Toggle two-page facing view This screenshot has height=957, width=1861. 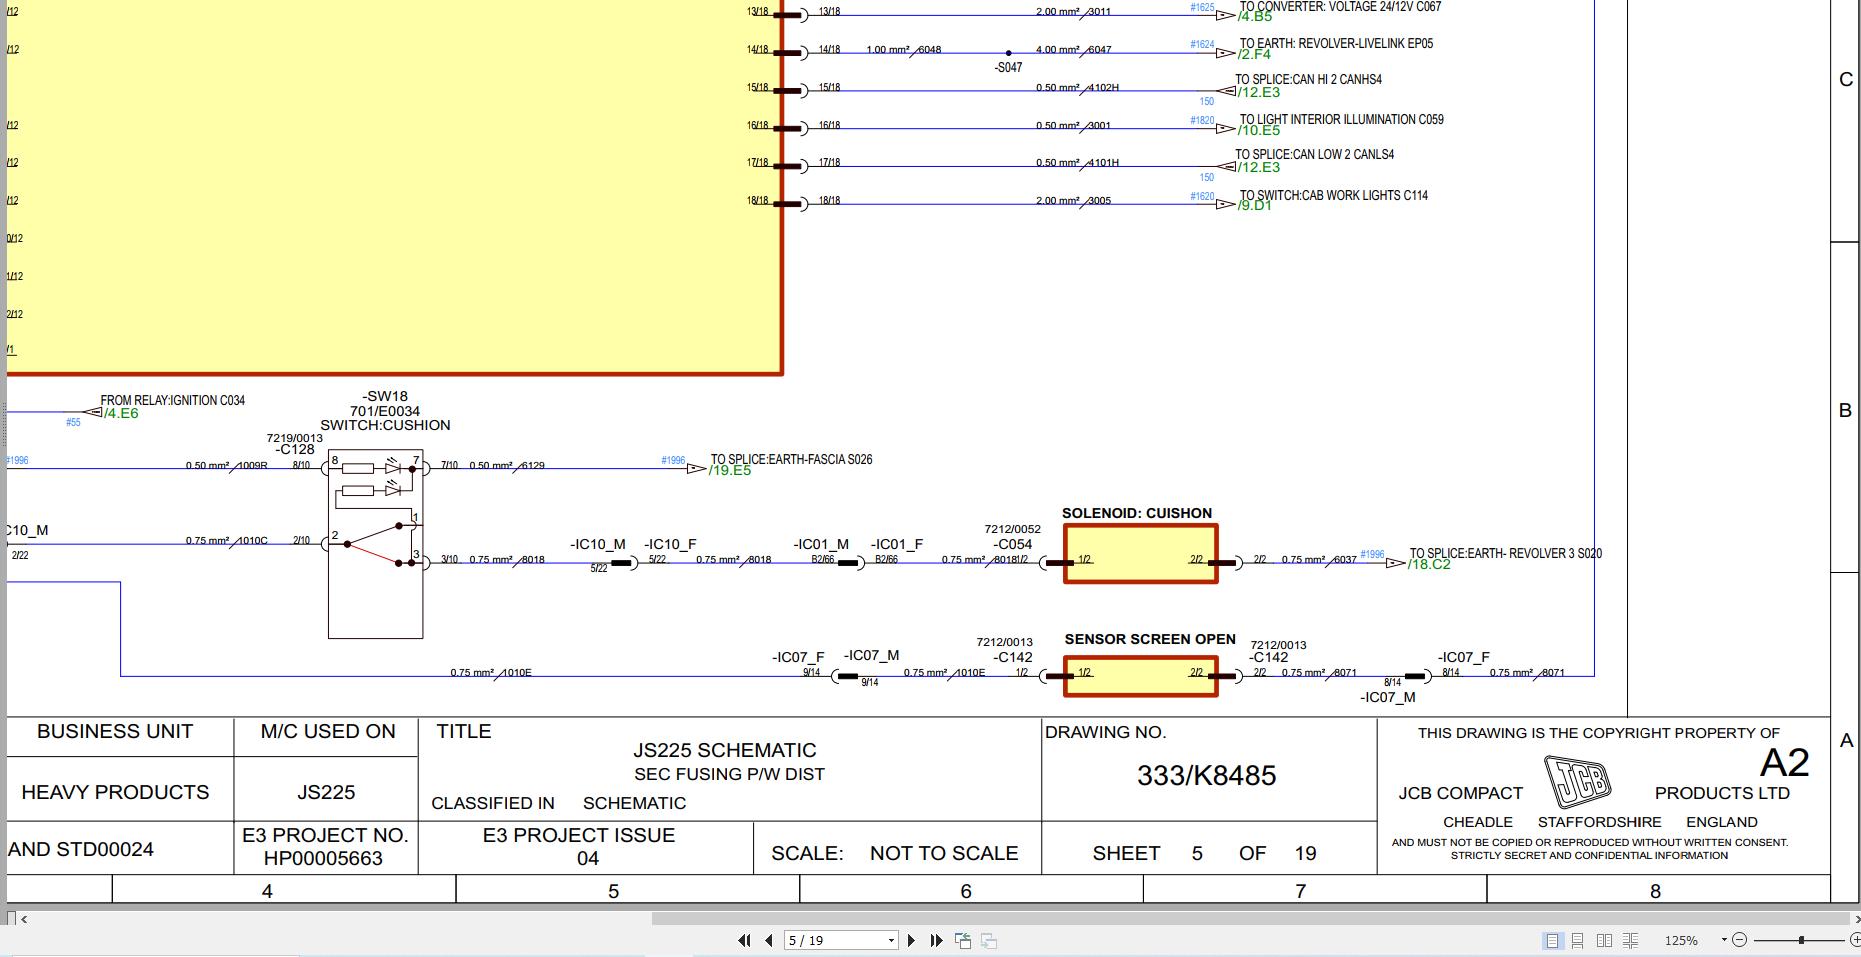point(1604,940)
